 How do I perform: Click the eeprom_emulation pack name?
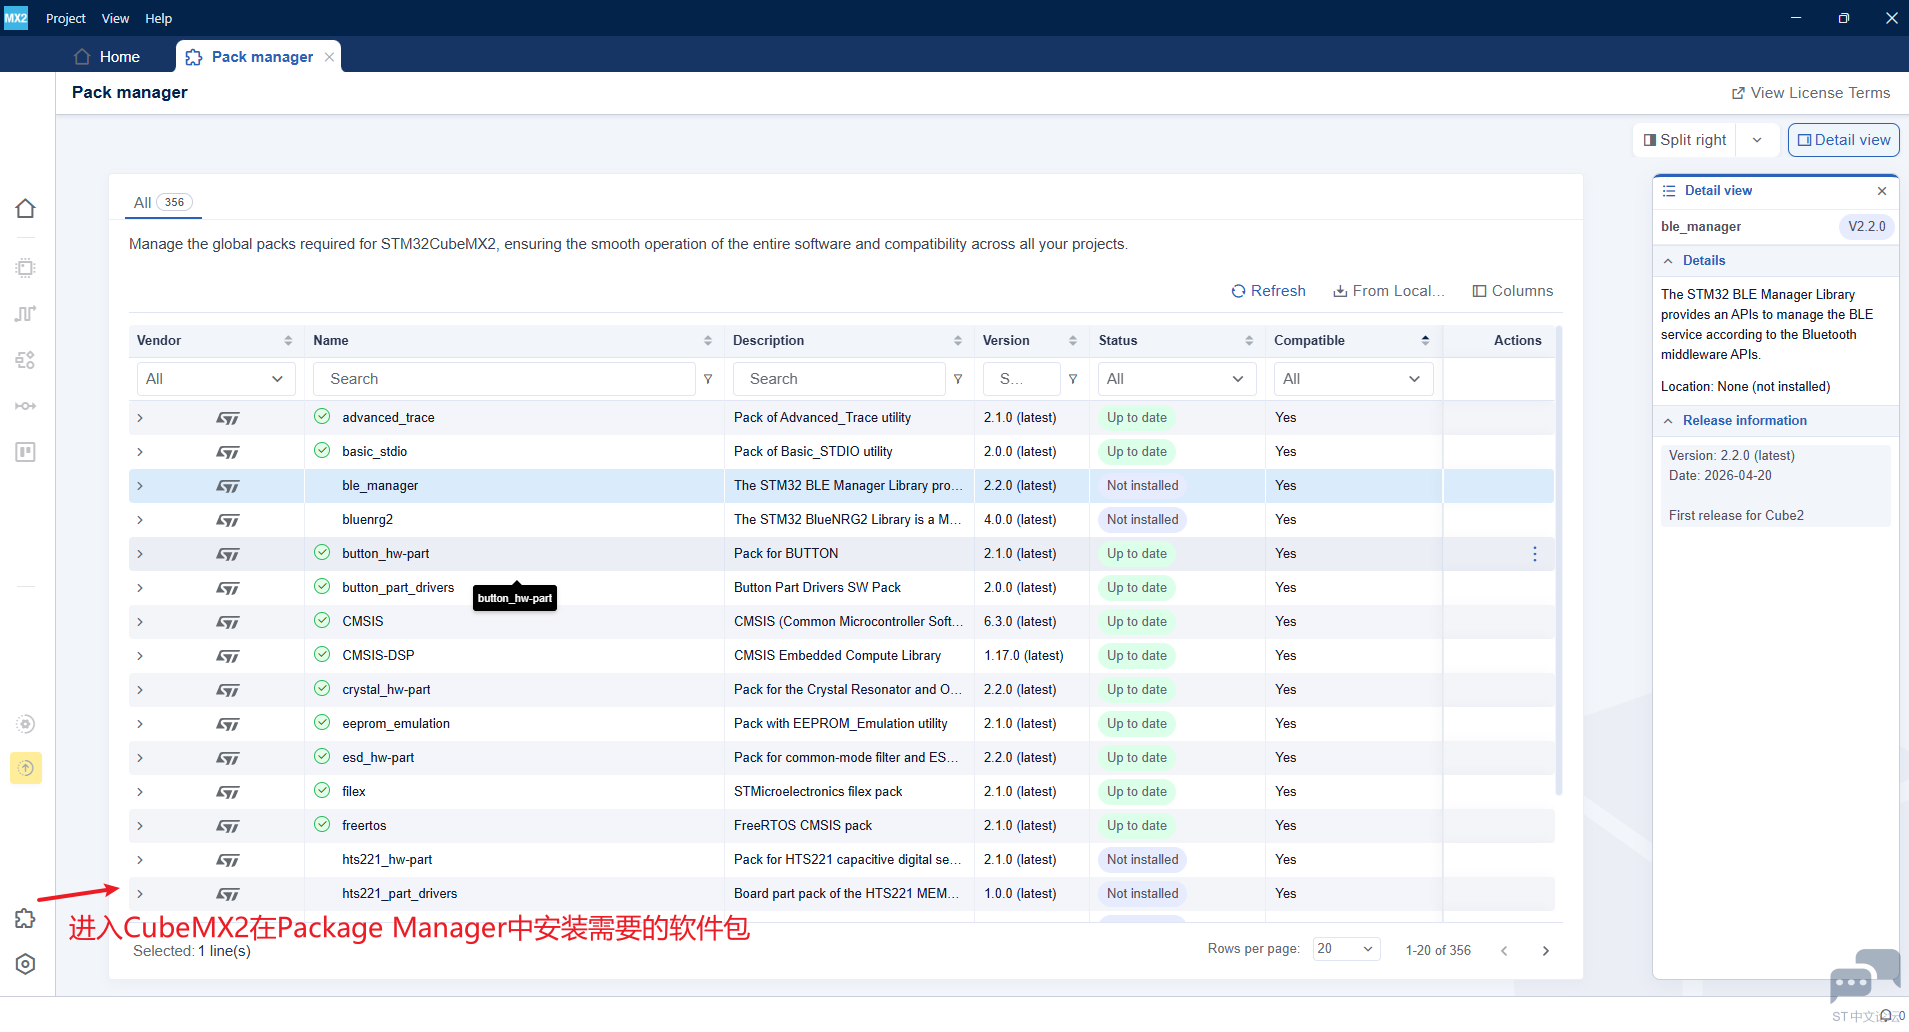click(x=396, y=724)
